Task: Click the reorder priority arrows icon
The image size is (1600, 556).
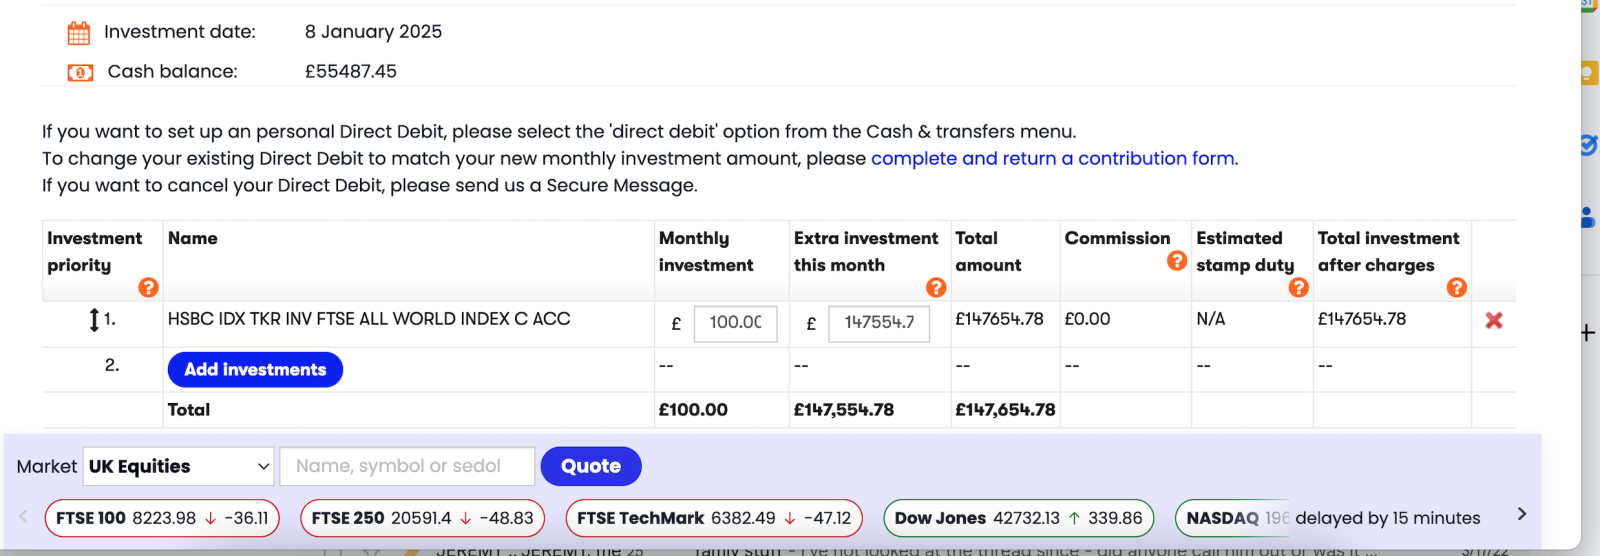Action: [94, 320]
